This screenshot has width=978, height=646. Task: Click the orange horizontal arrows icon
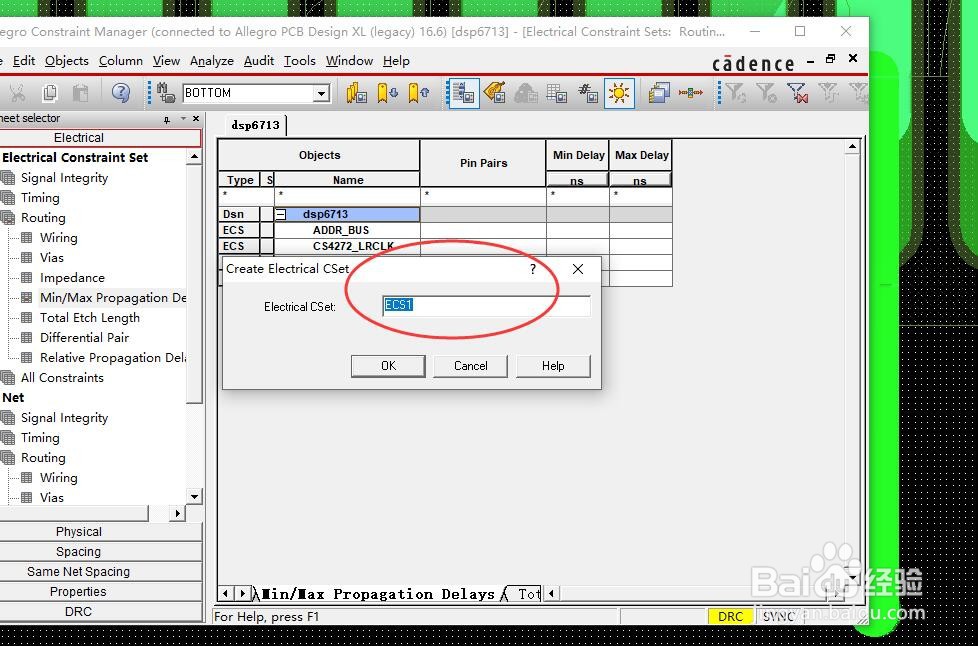(690, 94)
